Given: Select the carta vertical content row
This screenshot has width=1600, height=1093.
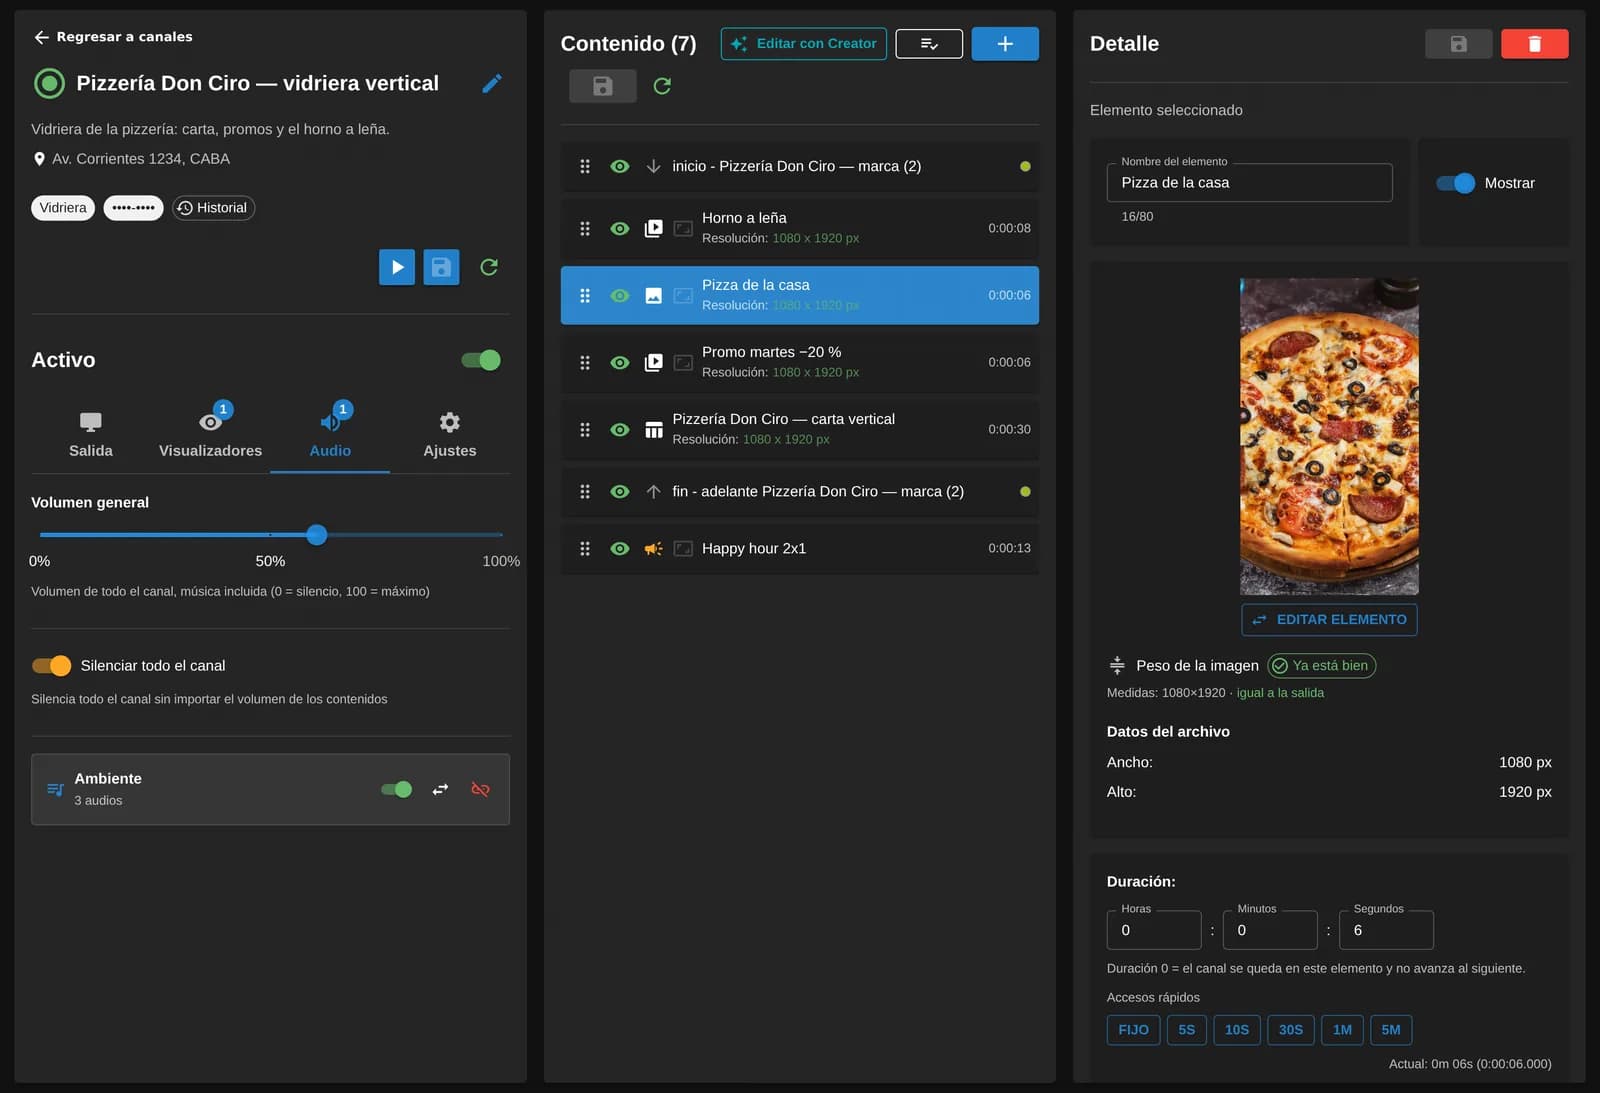Looking at the screenshot, I should (x=800, y=429).
